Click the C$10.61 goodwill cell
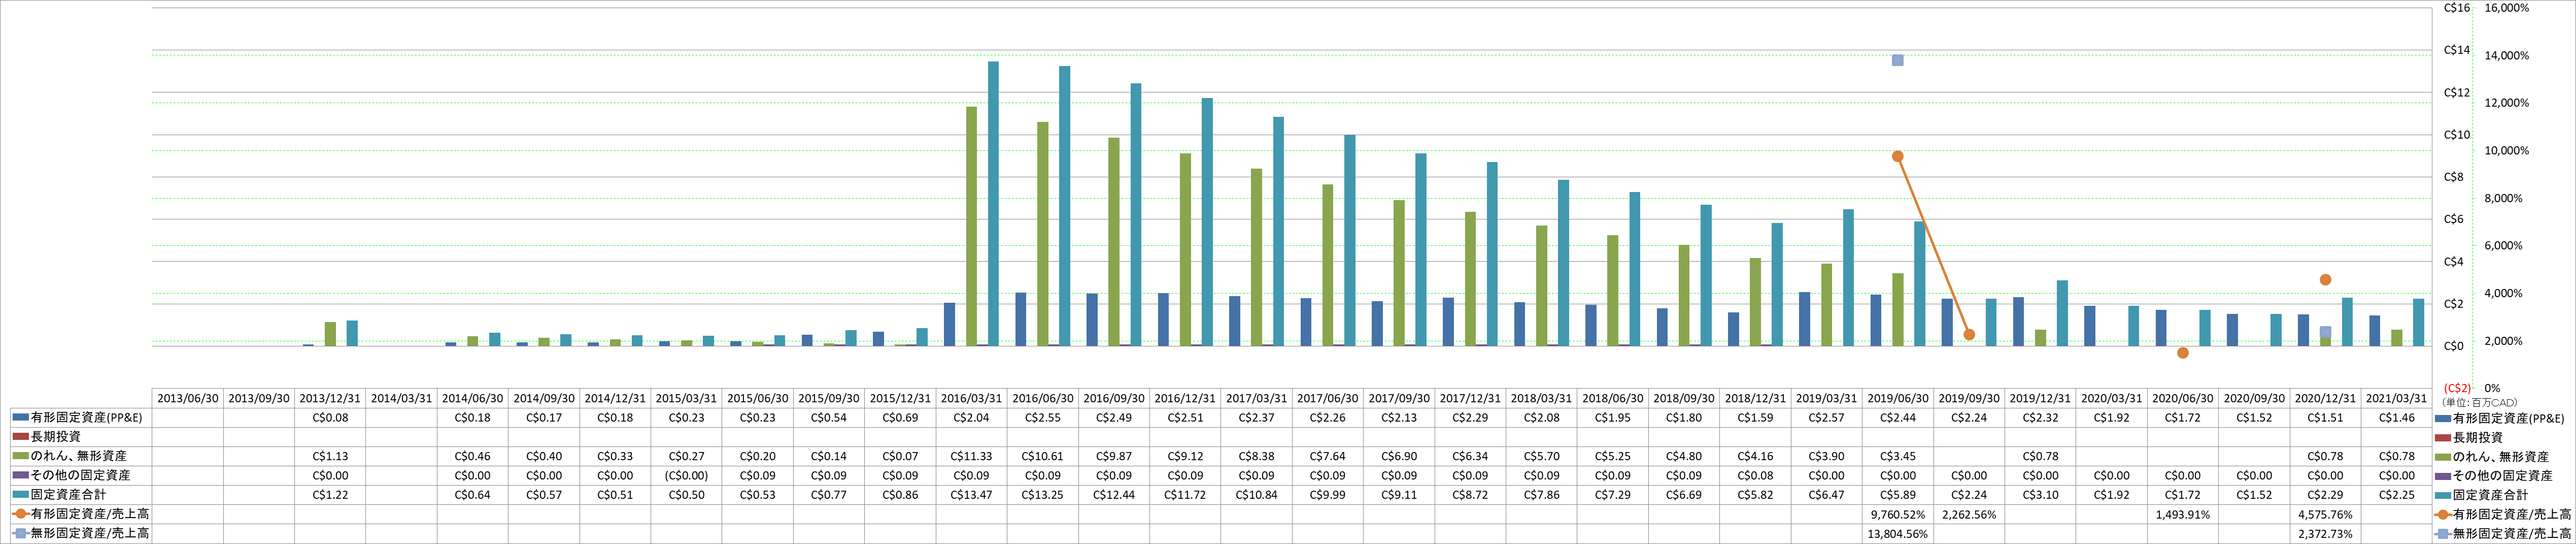The width and height of the screenshot is (2576, 544). [1043, 456]
